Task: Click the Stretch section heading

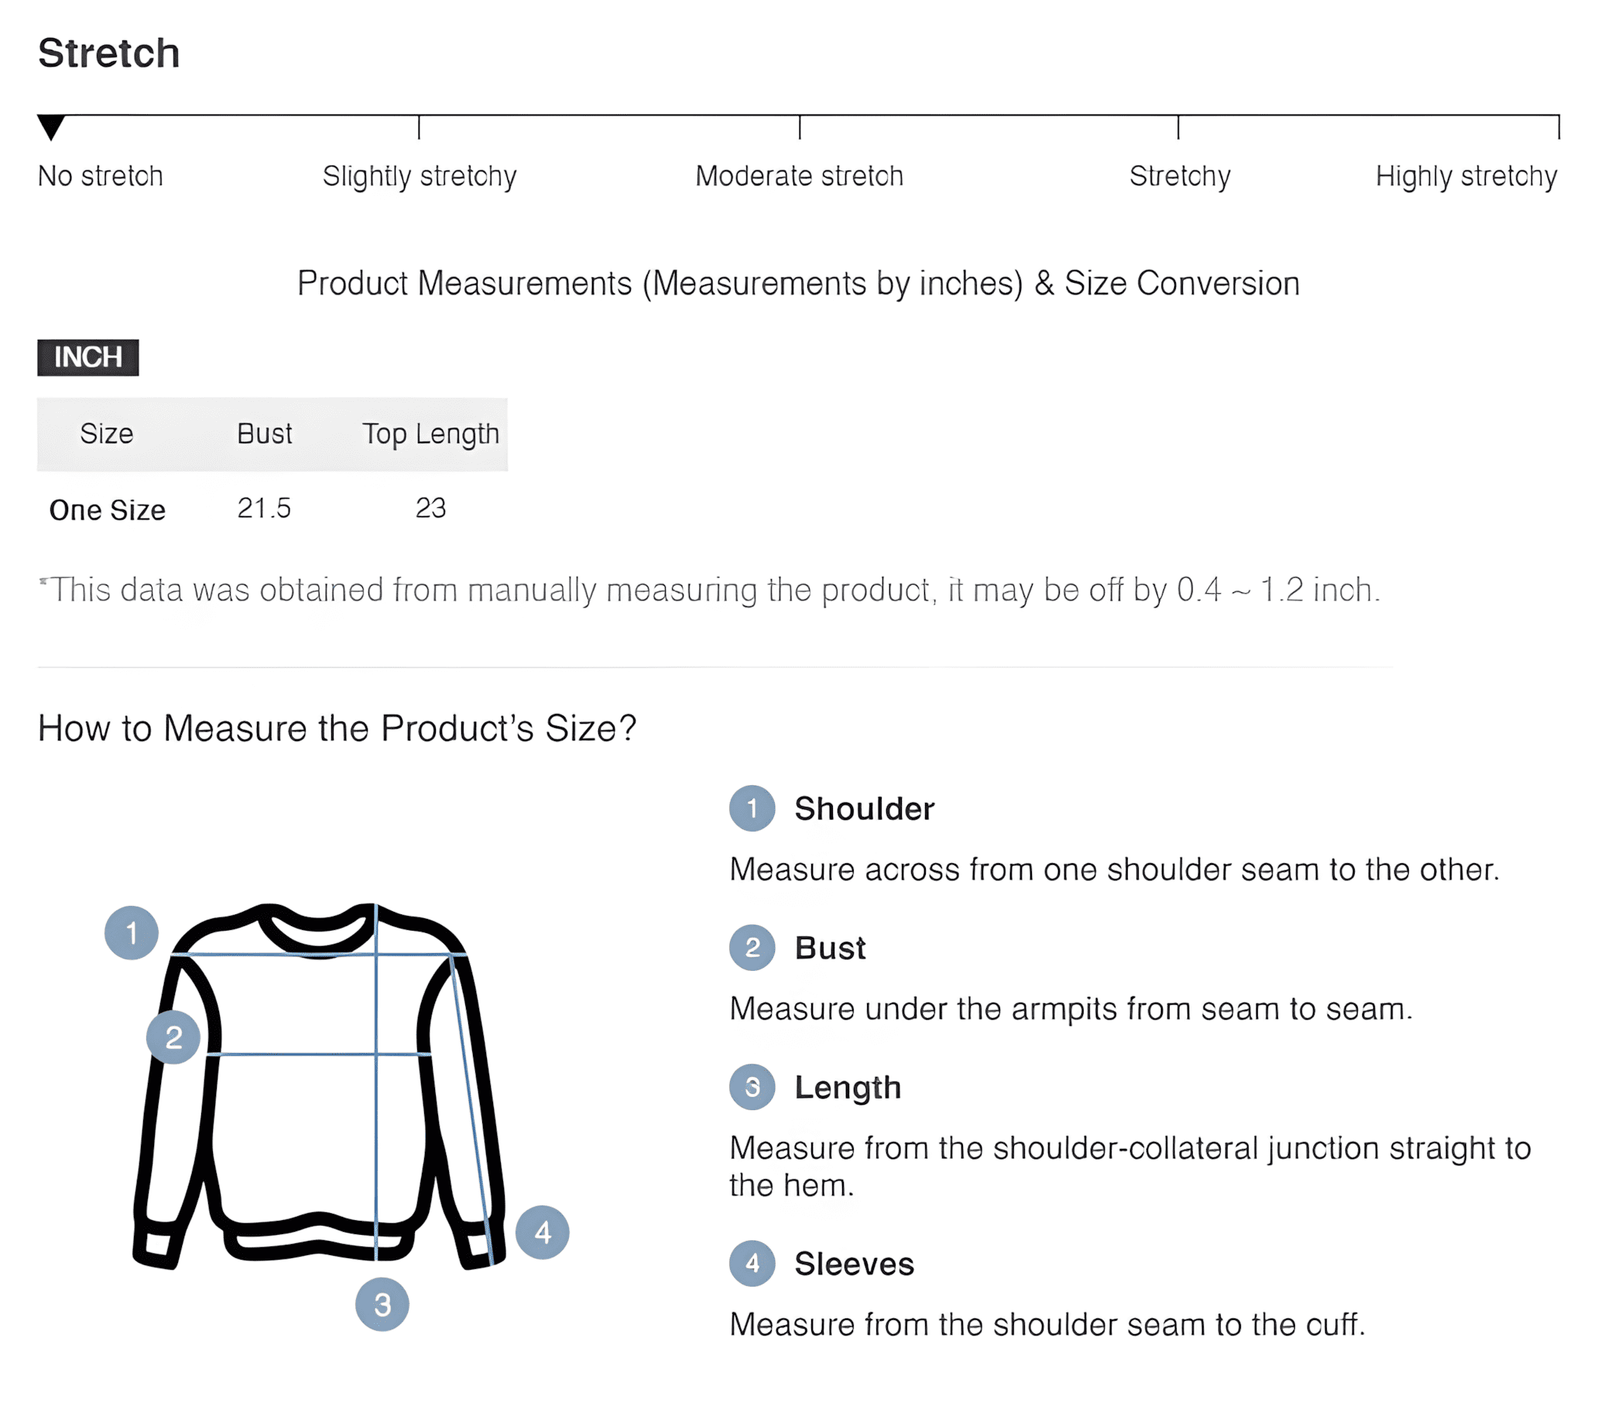Action: pyautogui.click(x=109, y=53)
